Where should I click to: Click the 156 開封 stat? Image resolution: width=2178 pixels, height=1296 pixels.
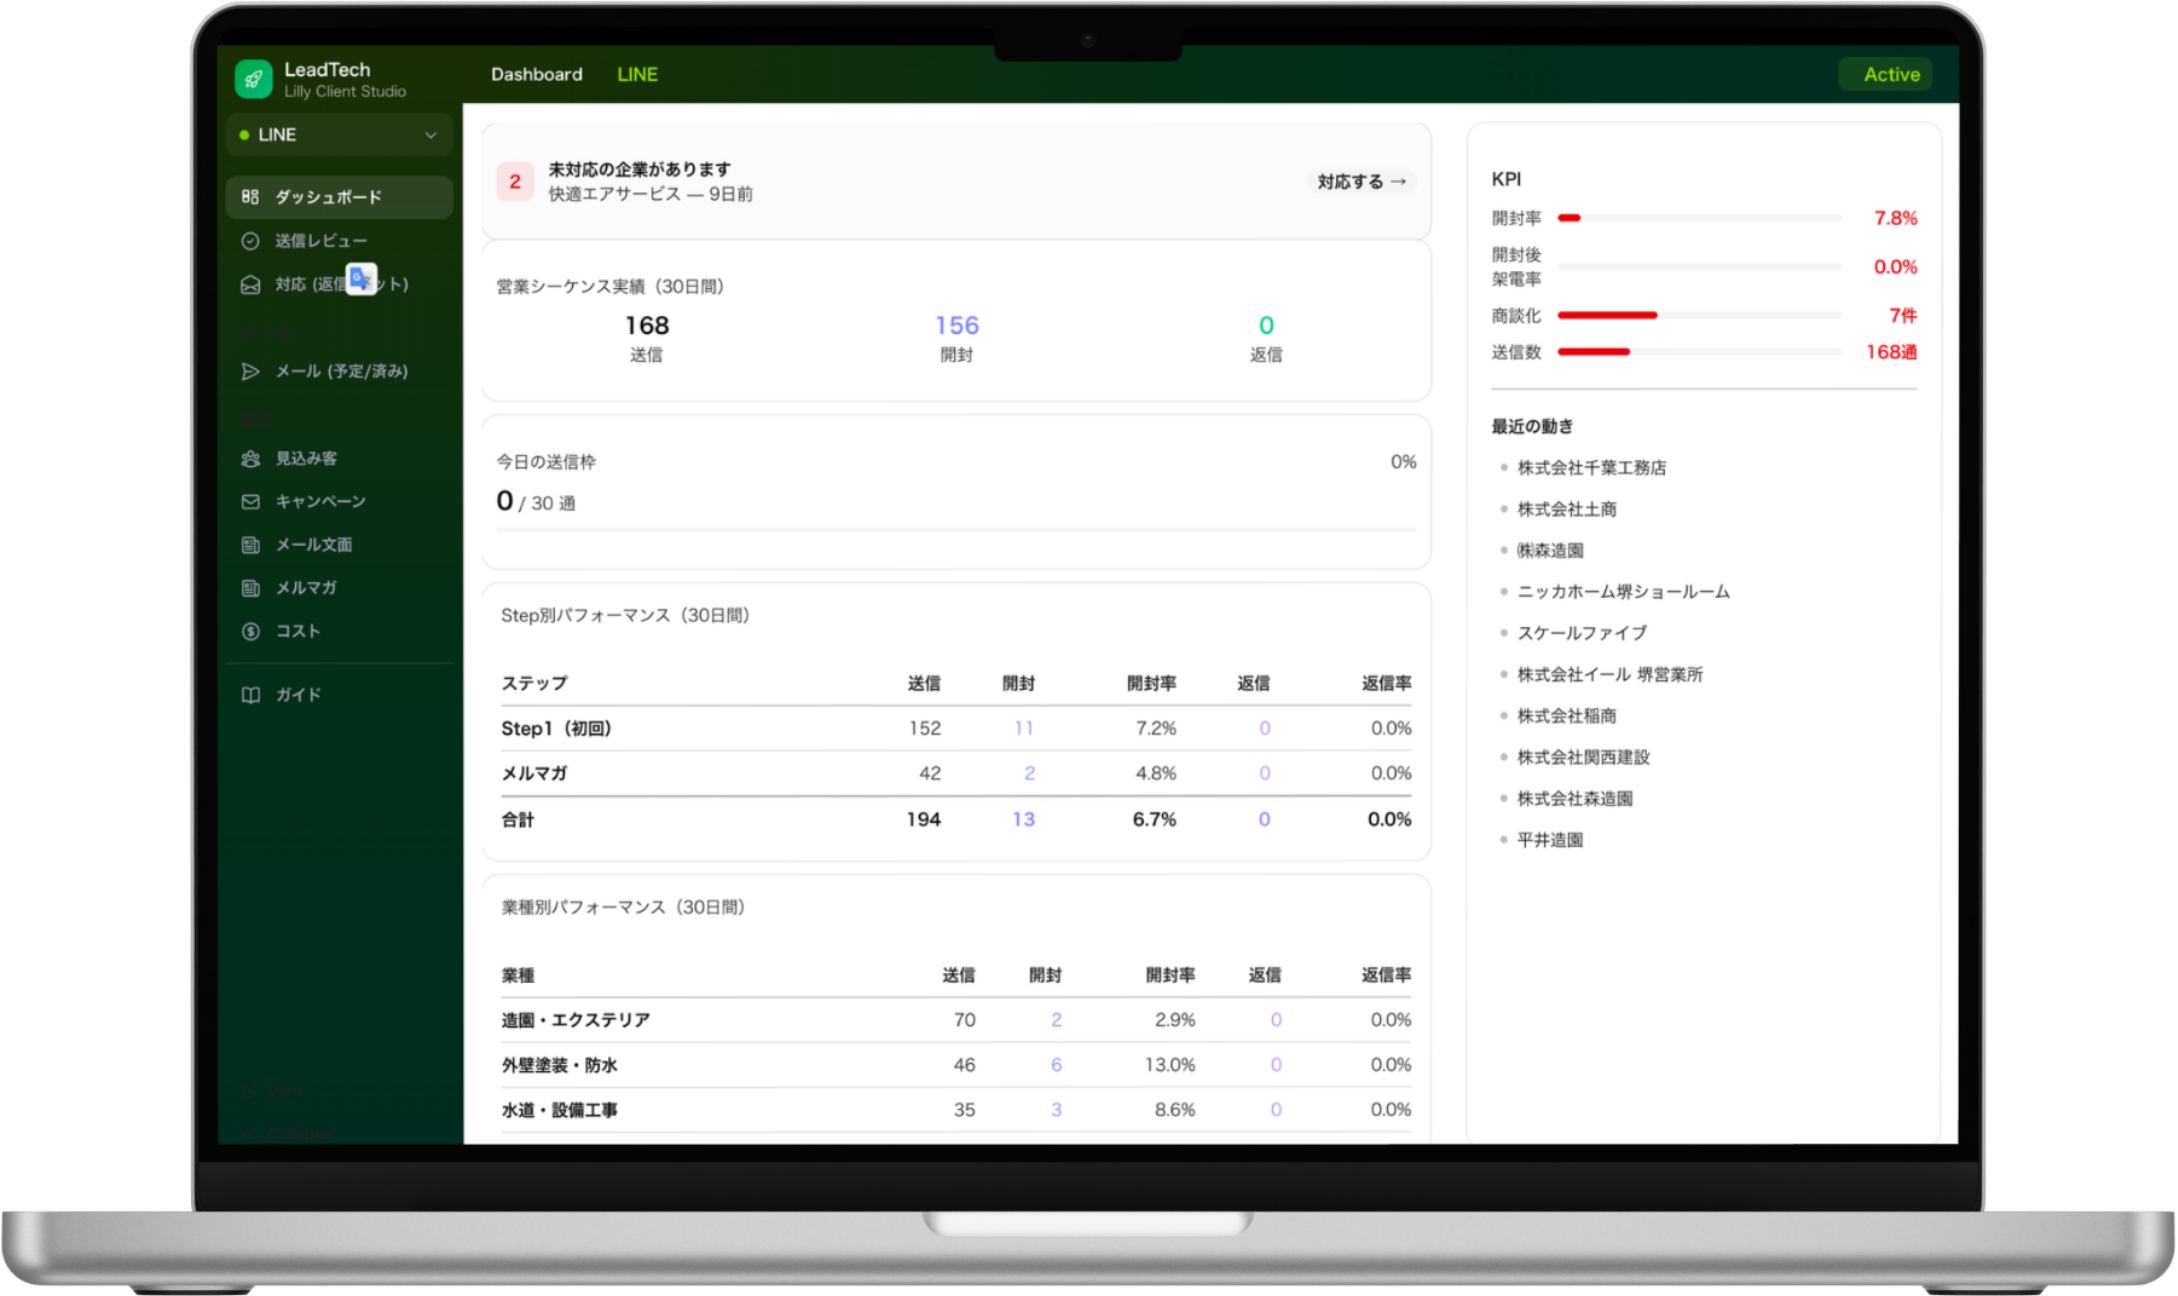point(957,338)
